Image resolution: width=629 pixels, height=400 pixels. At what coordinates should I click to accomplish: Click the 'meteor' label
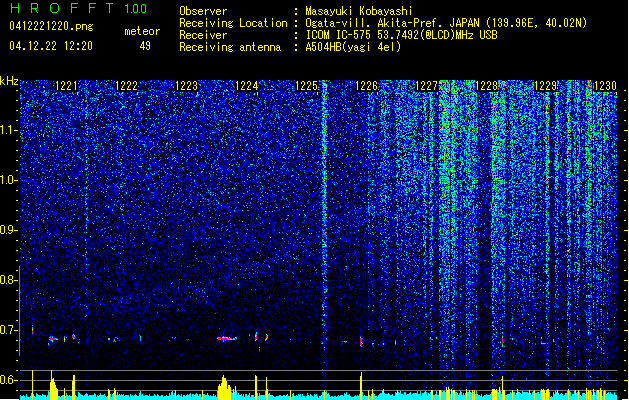point(142,31)
